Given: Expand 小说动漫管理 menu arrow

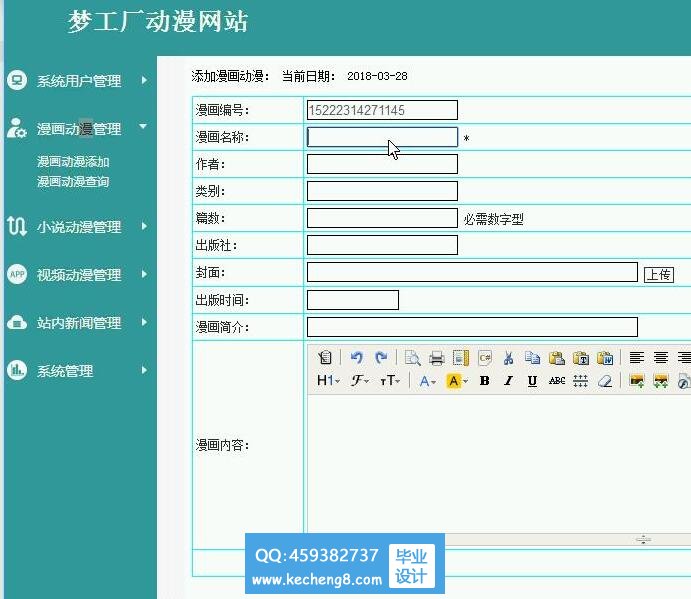Looking at the screenshot, I should 144,226.
